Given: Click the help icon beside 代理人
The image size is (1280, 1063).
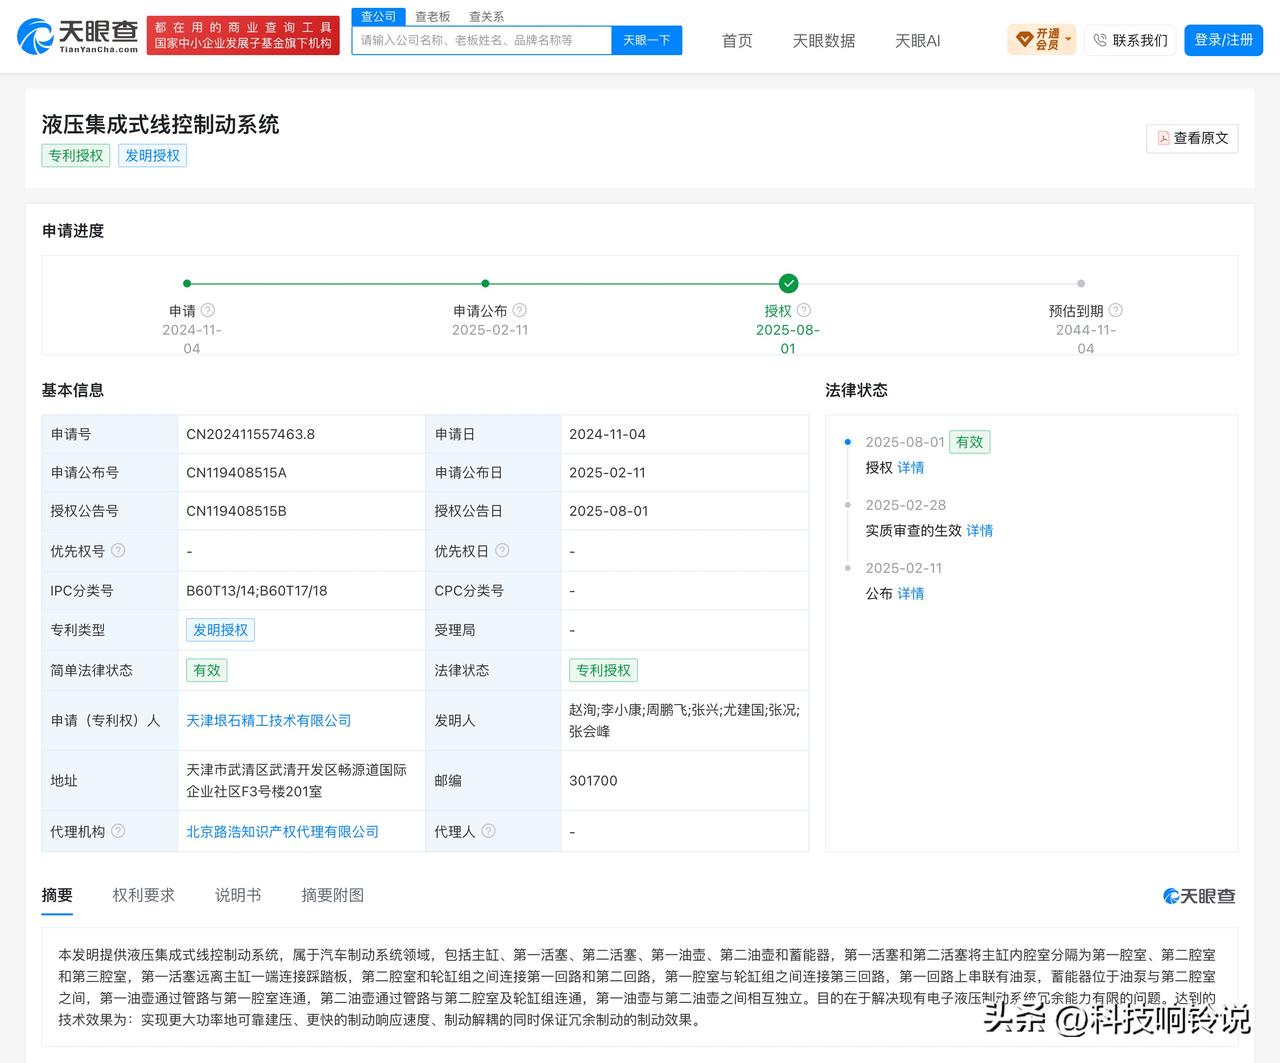Looking at the screenshot, I should (488, 831).
